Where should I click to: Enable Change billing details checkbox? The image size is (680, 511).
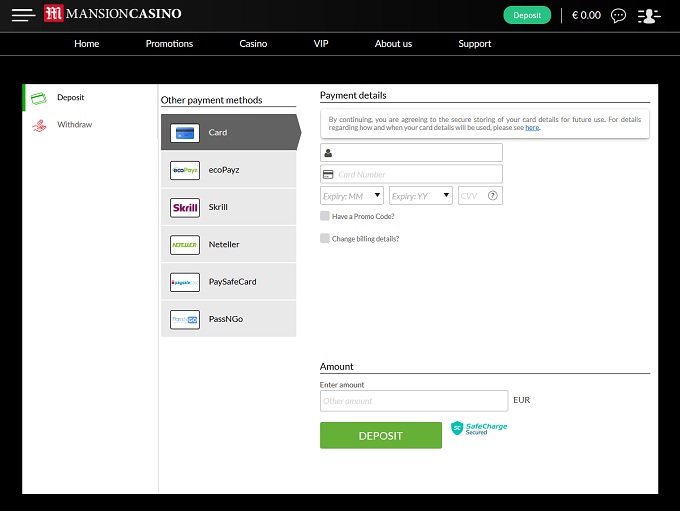click(325, 239)
